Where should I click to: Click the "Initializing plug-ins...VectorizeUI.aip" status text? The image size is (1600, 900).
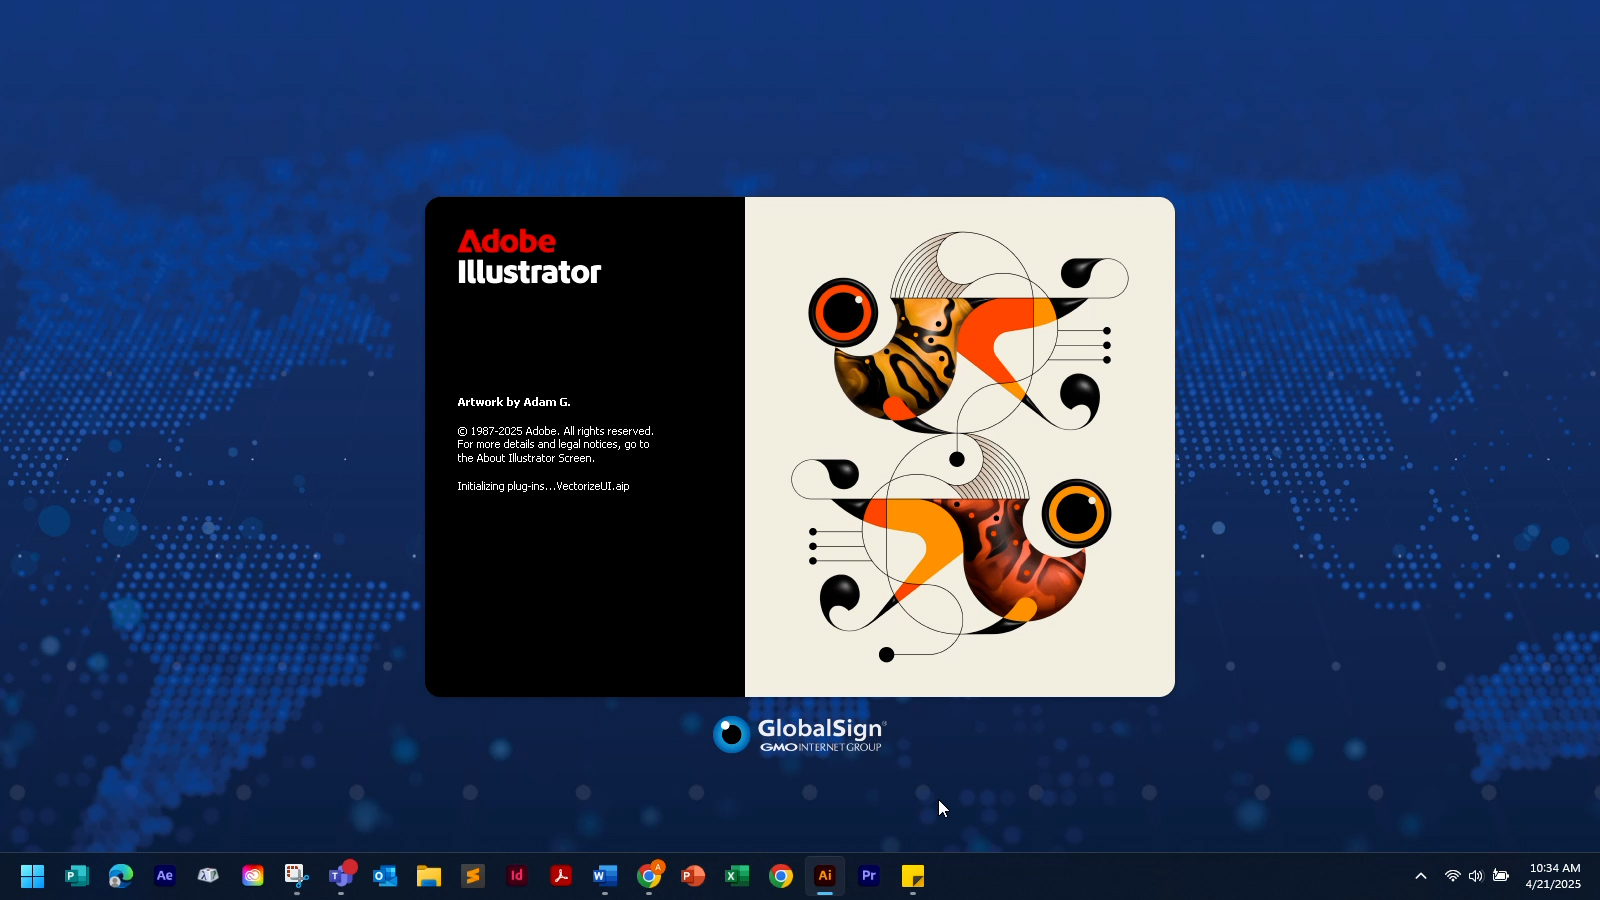point(543,486)
